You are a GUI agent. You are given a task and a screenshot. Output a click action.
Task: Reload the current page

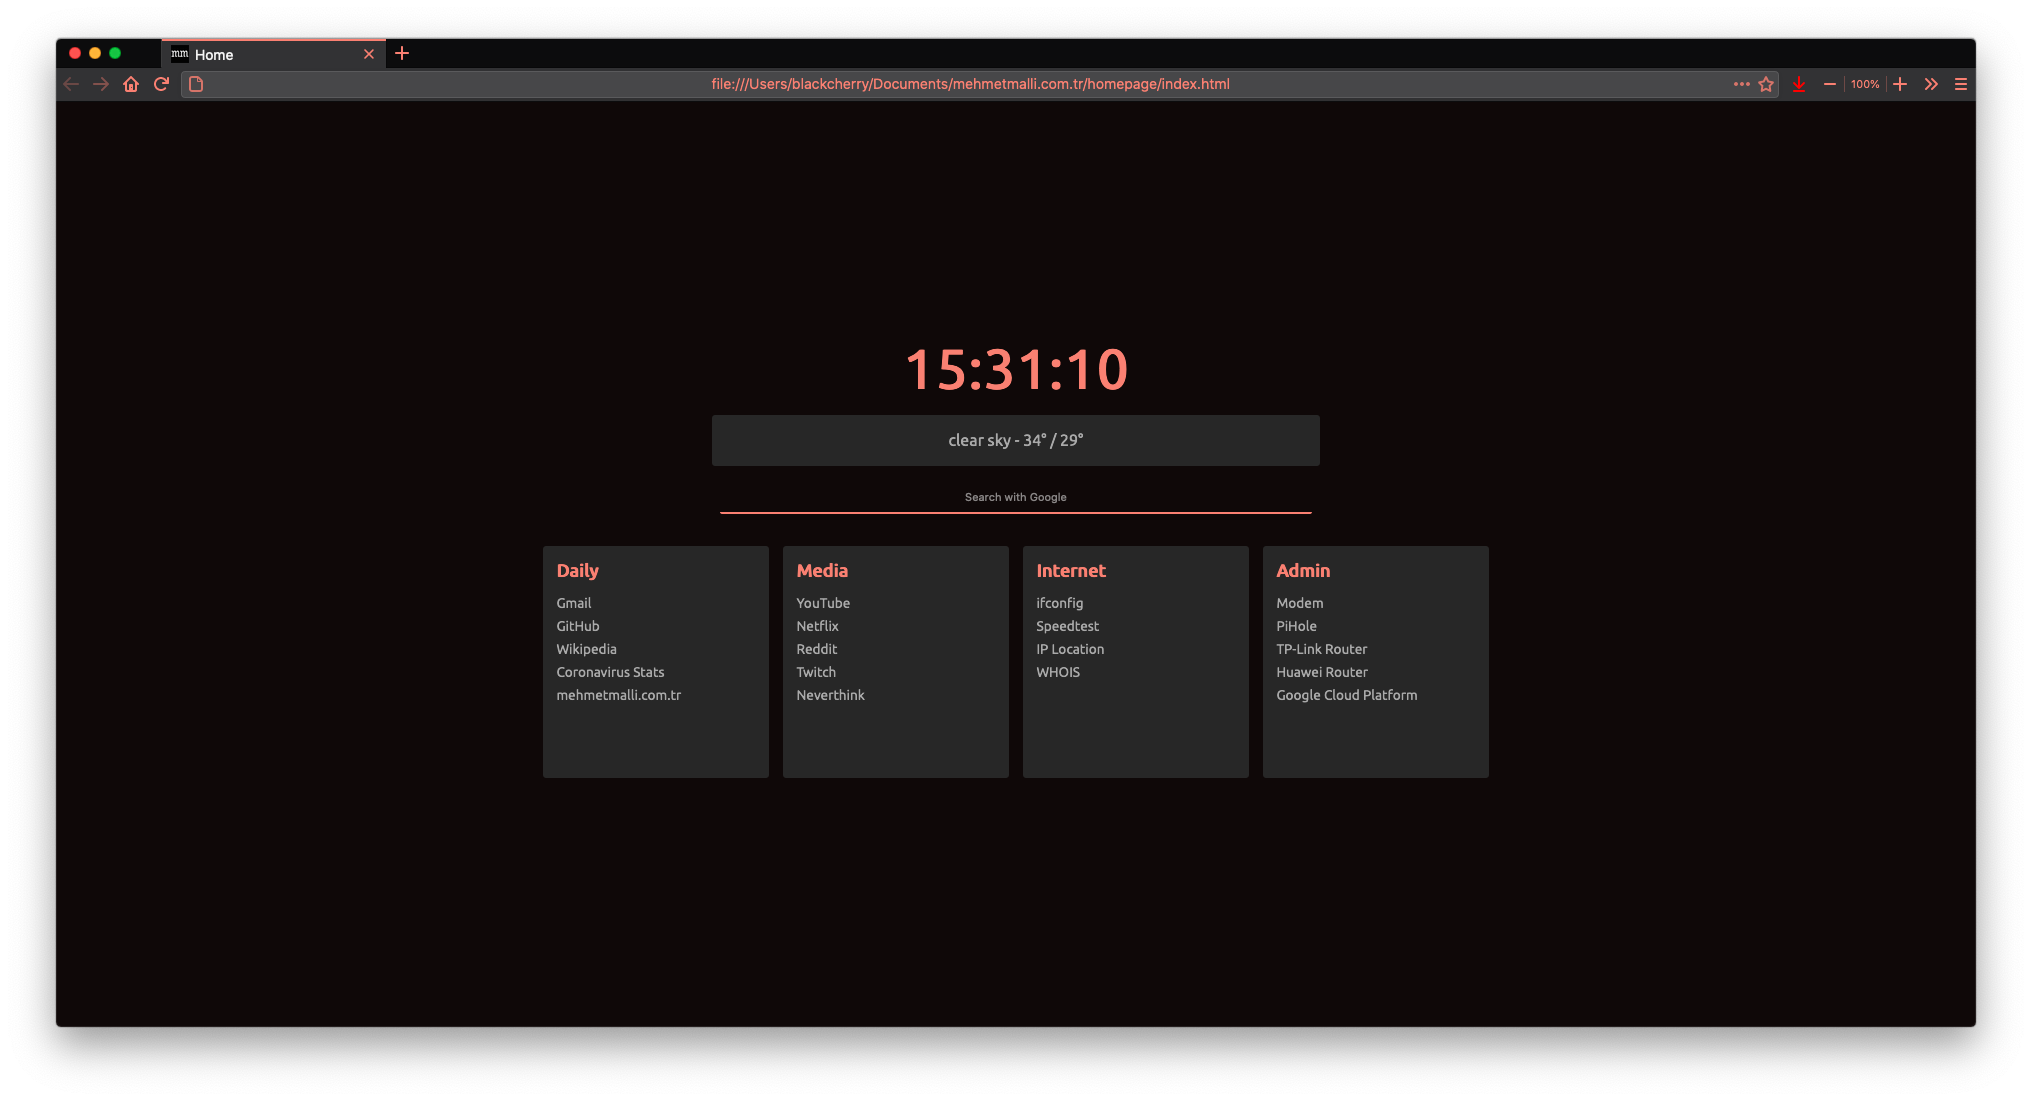point(161,84)
